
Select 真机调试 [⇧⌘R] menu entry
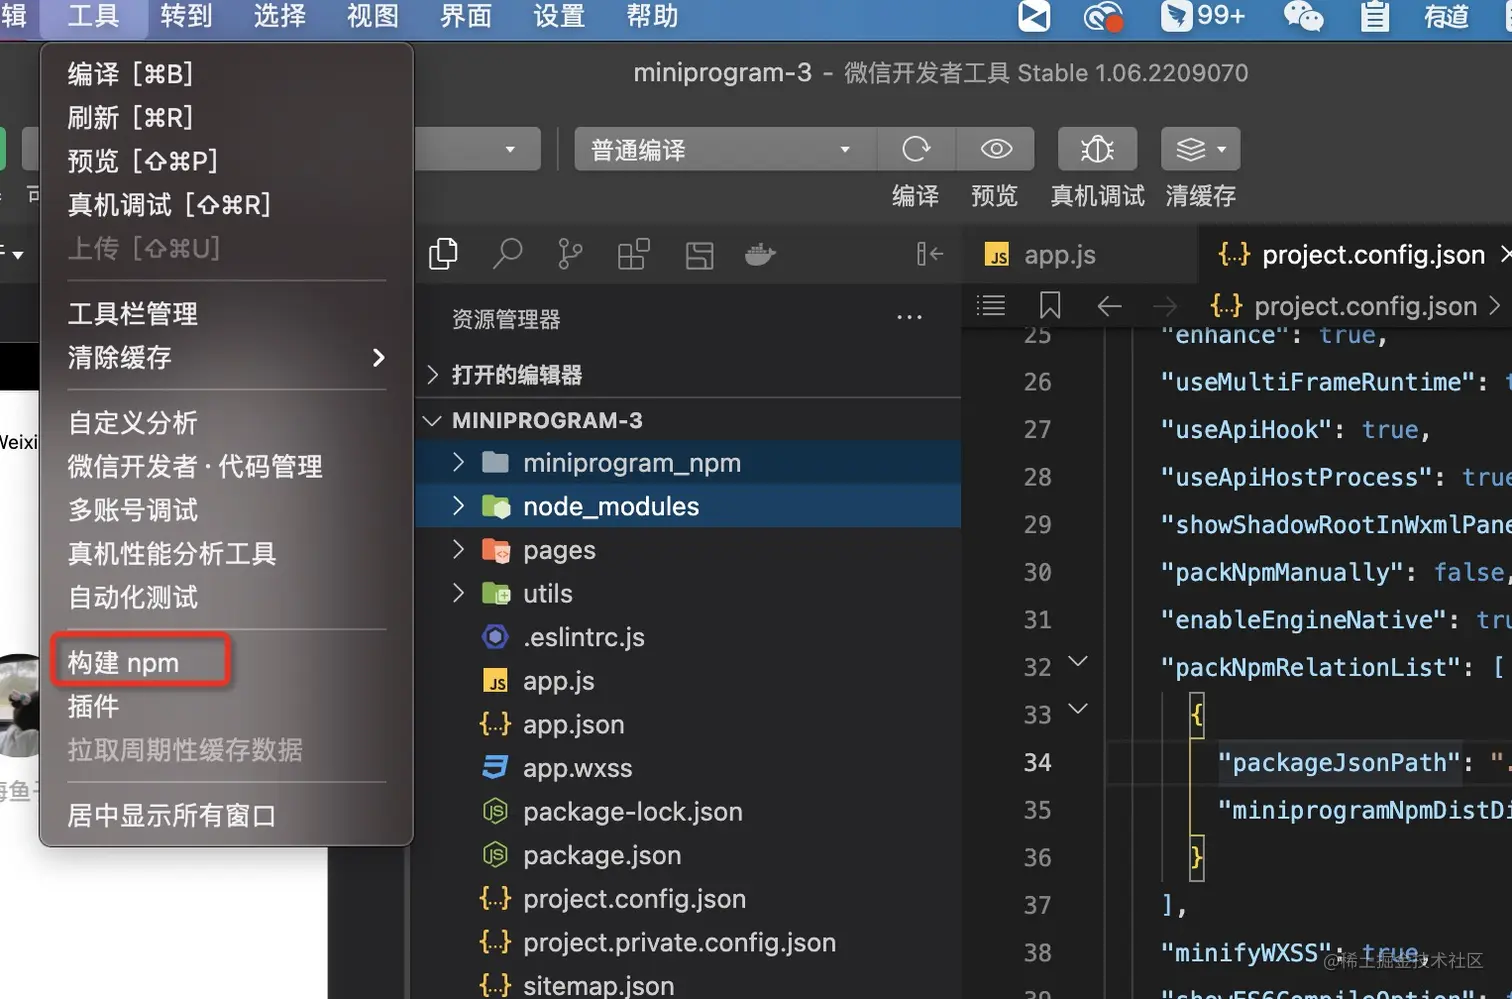227,205
